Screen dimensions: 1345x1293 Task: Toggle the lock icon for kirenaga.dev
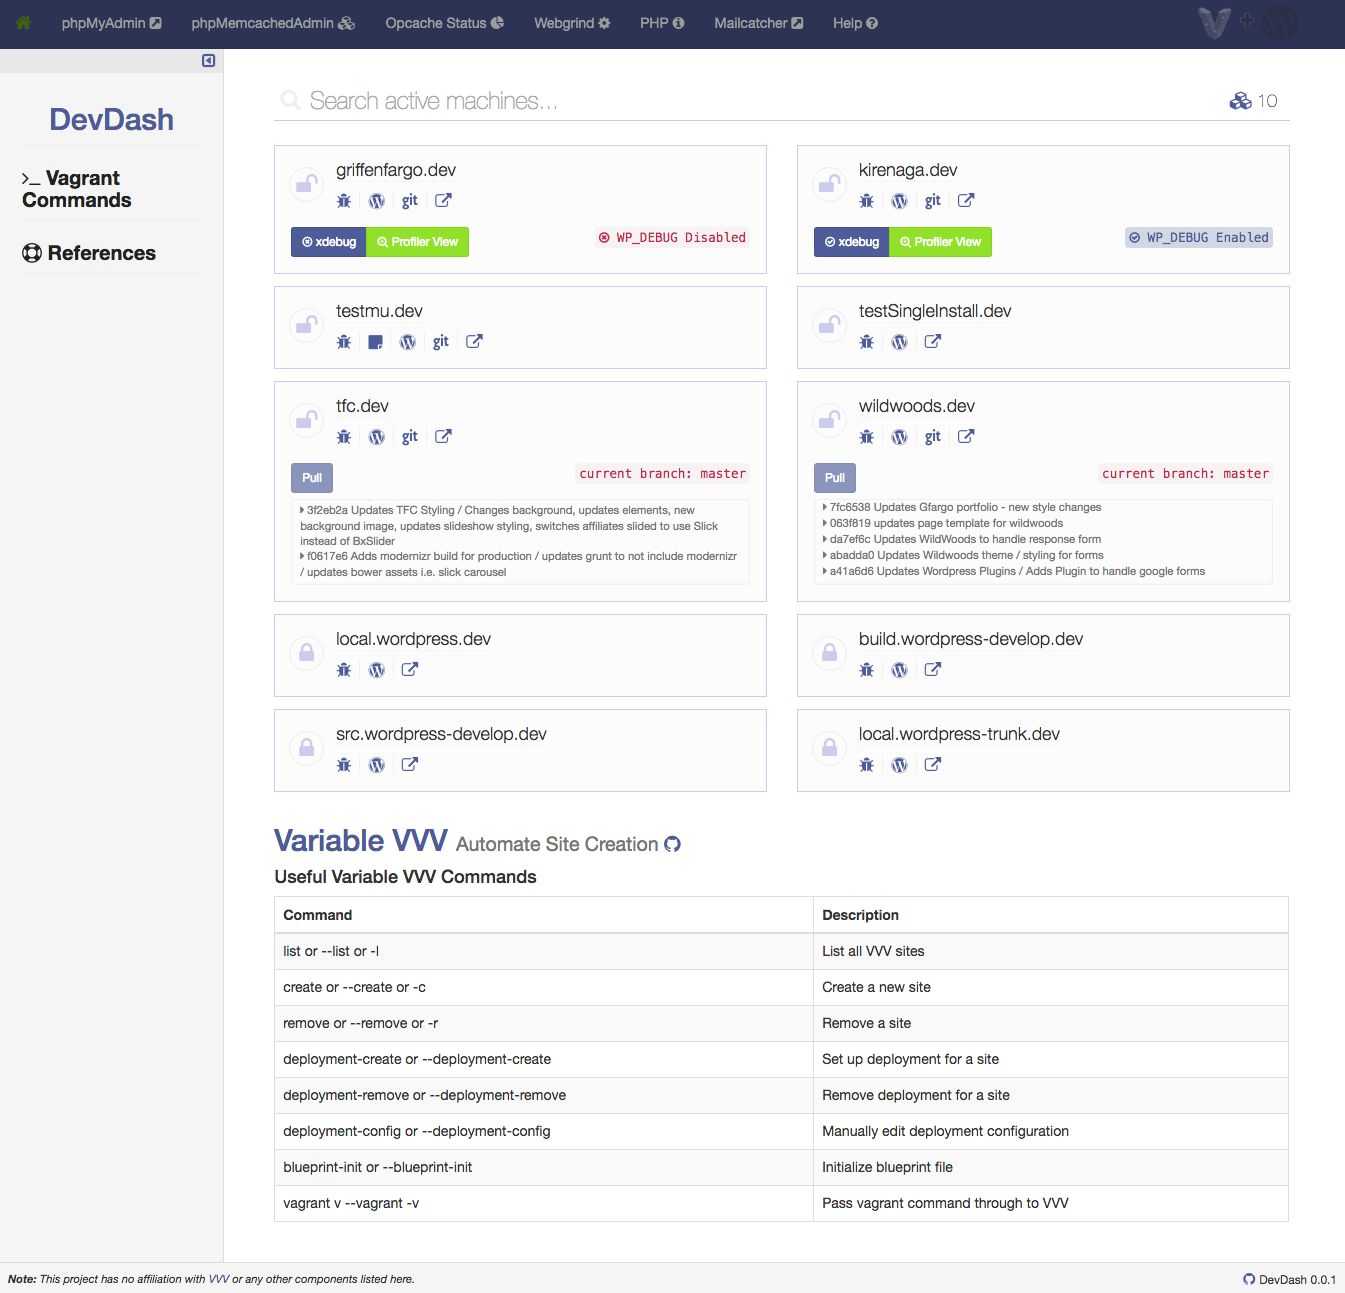(x=829, y=183)
